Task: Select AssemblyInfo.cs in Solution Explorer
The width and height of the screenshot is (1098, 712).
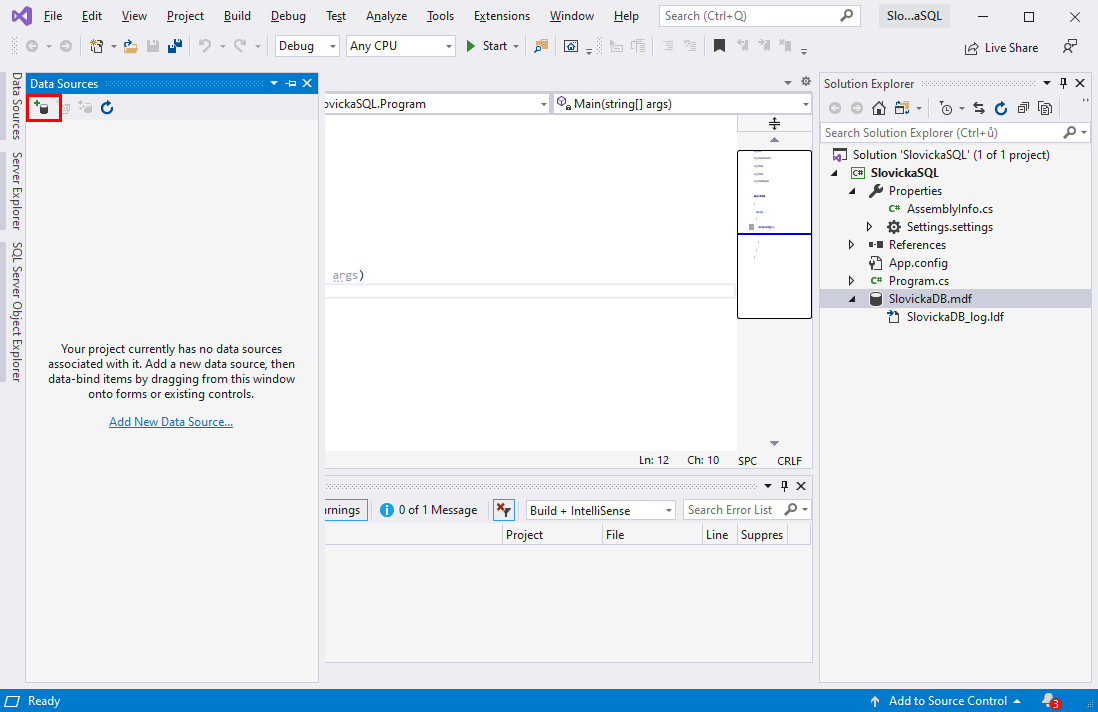Action: coord(949,209)
